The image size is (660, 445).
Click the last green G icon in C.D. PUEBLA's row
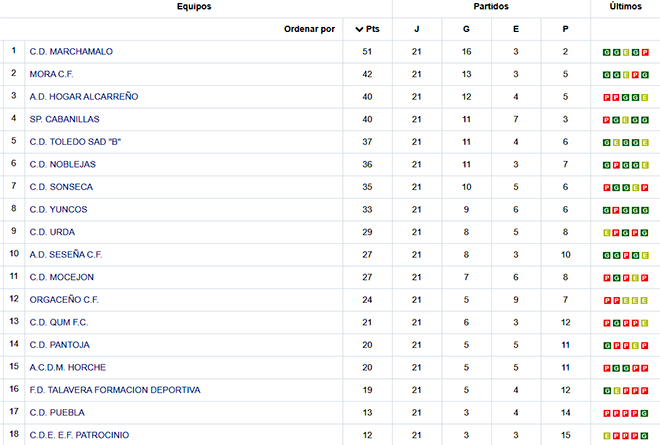(645, 413)
